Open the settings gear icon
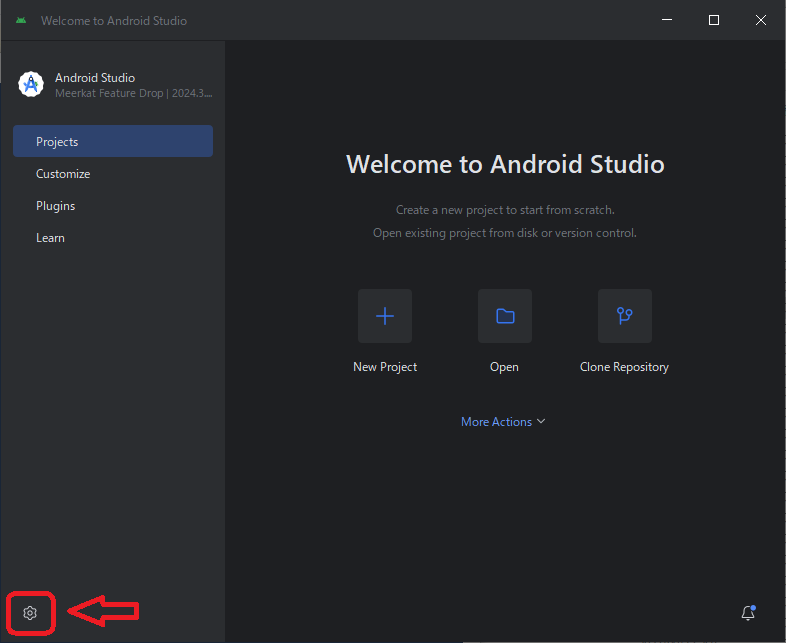 [x=30, y=612]
